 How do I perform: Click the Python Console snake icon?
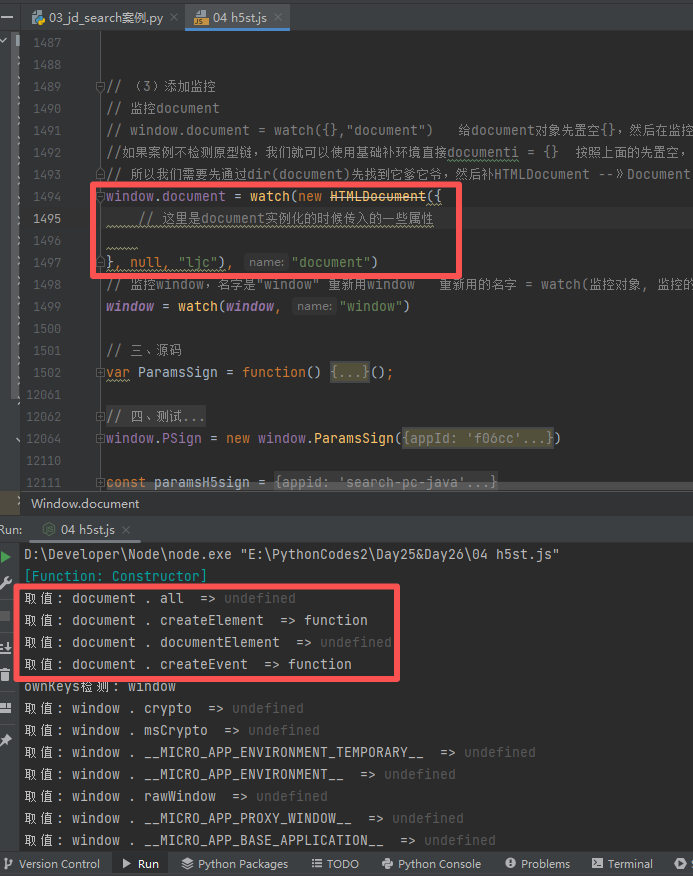[x=387, y=864]
